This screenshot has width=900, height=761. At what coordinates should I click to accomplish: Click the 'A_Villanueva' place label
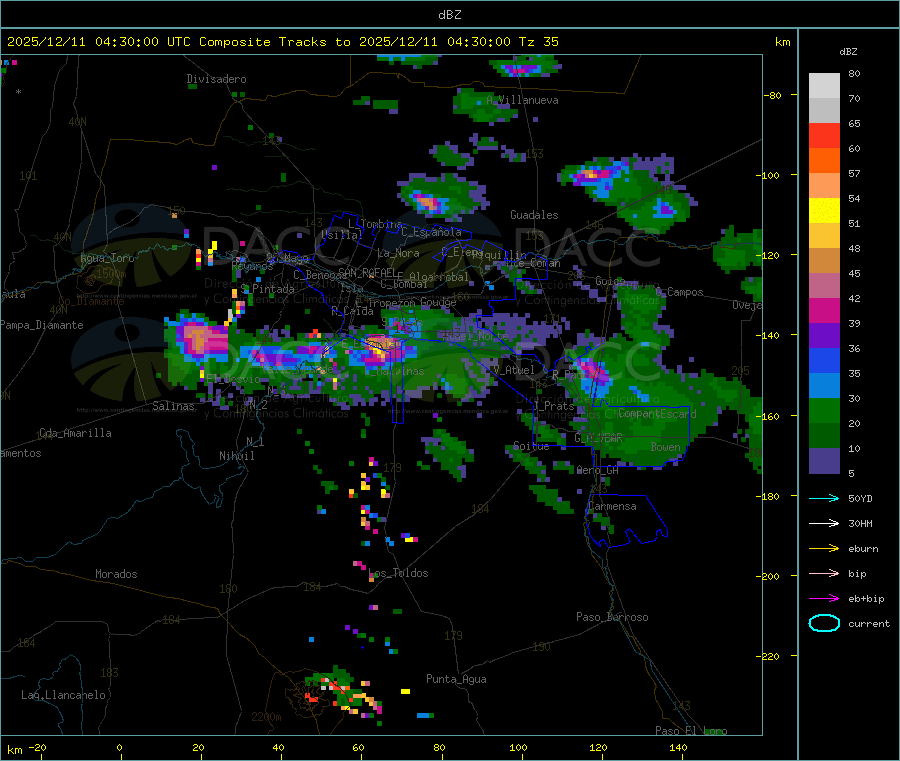(x=522, y=100)
